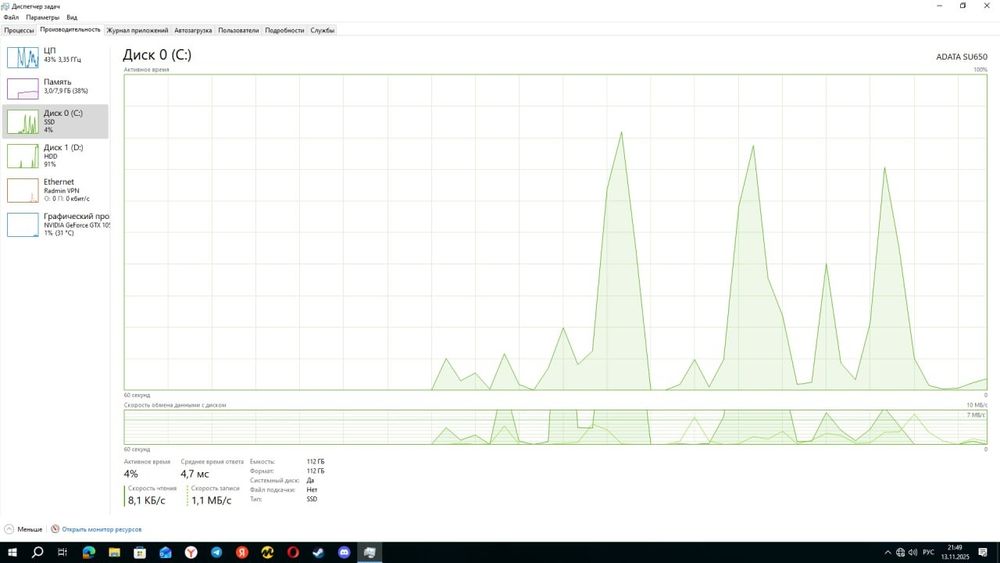Click the 8,1 КБ/с read speed value
The image size is (1000, 563).
pos(146,501)
